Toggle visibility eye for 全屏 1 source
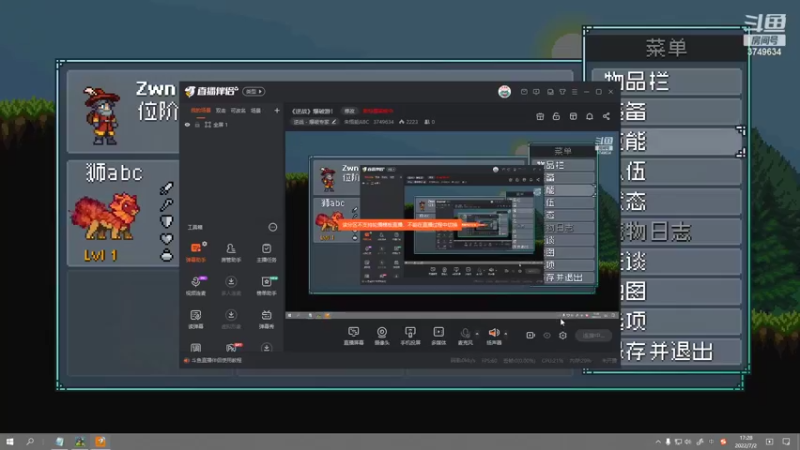Screen dimensions: 800x450 click(187, 124)
